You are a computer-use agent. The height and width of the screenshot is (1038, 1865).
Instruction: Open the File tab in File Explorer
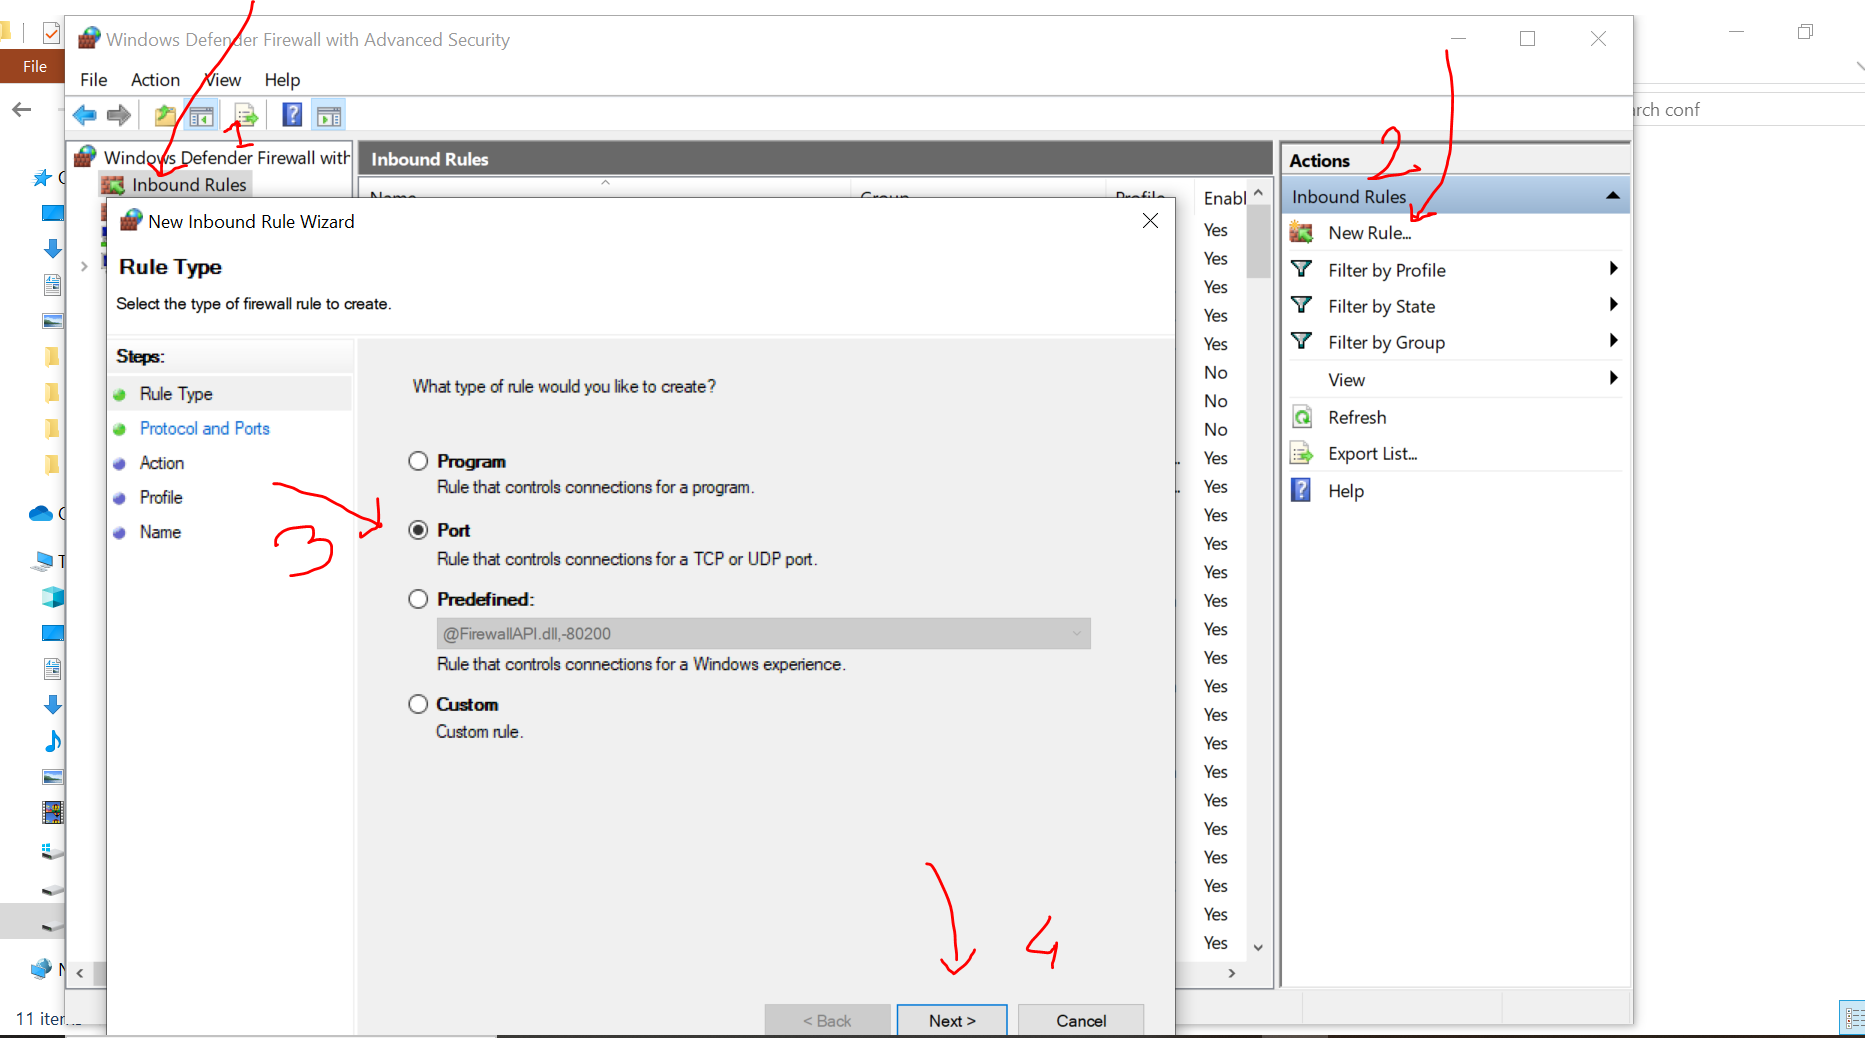click(34, 66)
